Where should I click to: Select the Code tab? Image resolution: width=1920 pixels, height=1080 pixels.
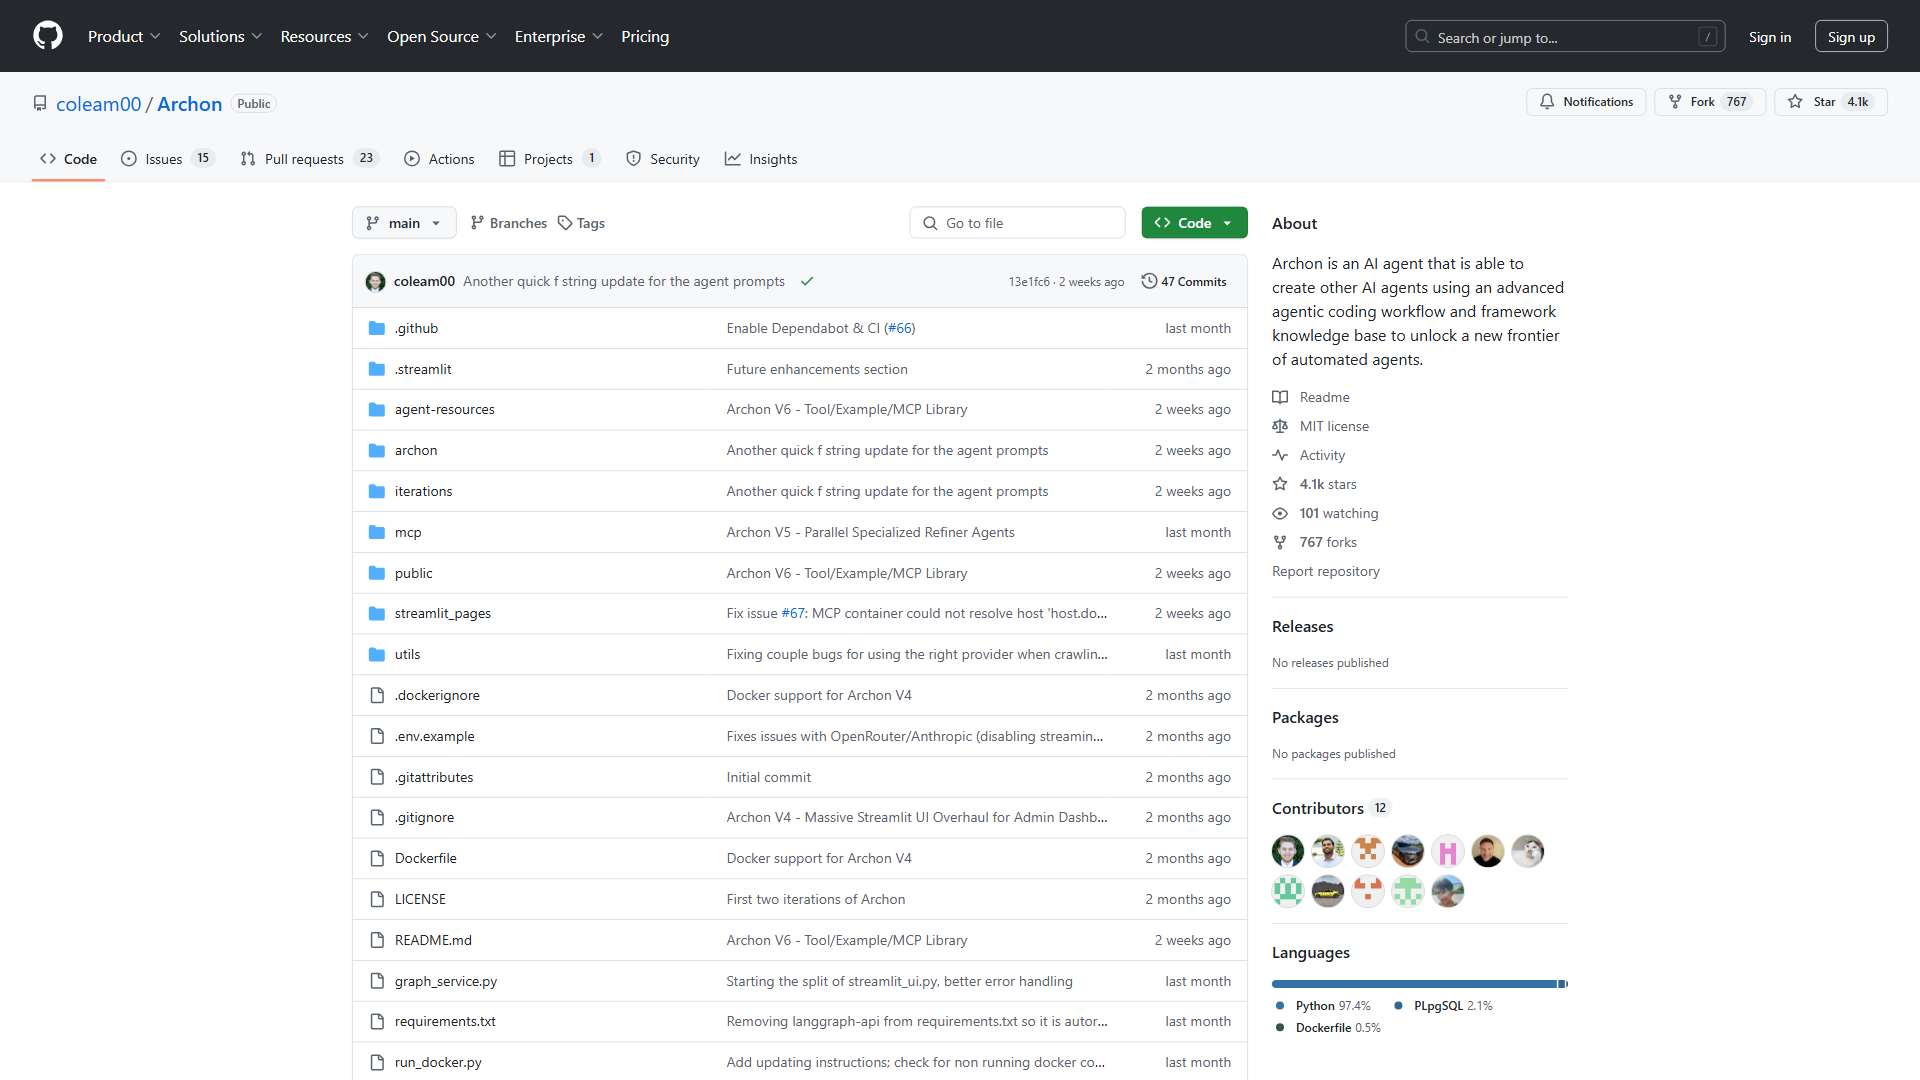click(68, 159)
